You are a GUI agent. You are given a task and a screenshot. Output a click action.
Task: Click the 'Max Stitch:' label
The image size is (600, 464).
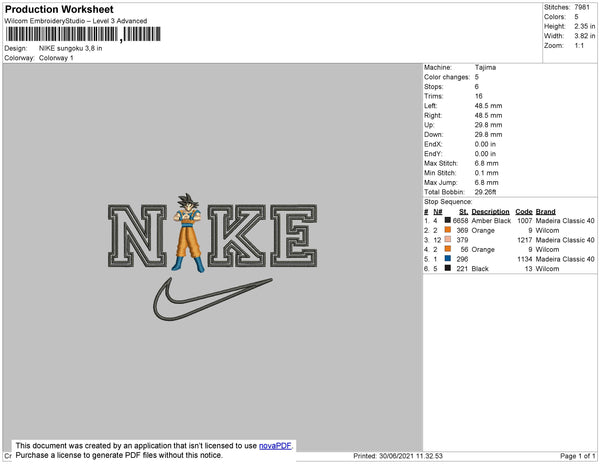(440, 163)
